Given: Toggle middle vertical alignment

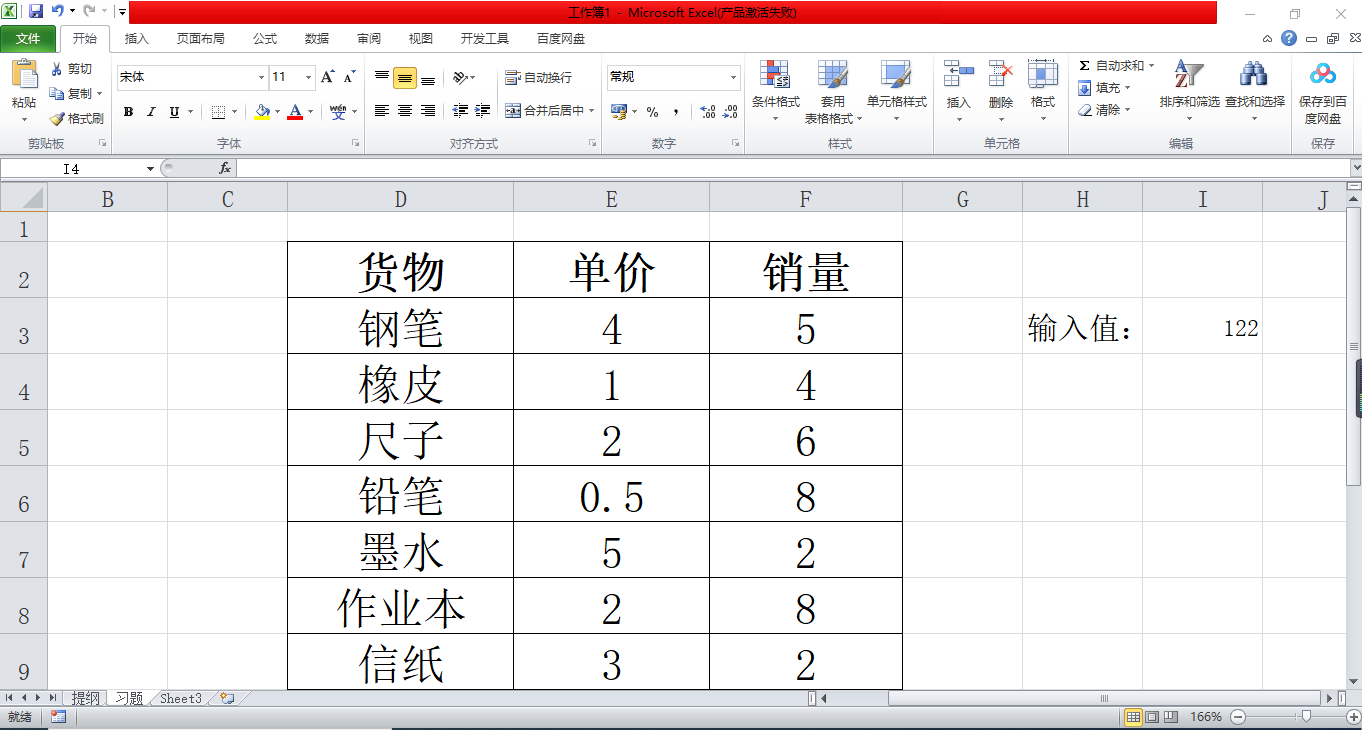Looking at the screenshot, I should (x=405, y=77).
